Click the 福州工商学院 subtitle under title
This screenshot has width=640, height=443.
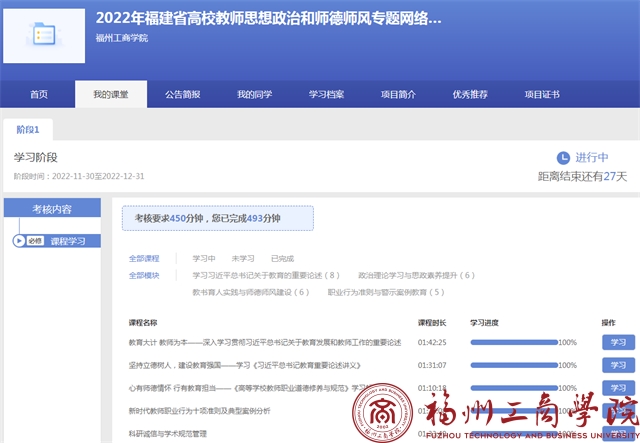point(122,38)
